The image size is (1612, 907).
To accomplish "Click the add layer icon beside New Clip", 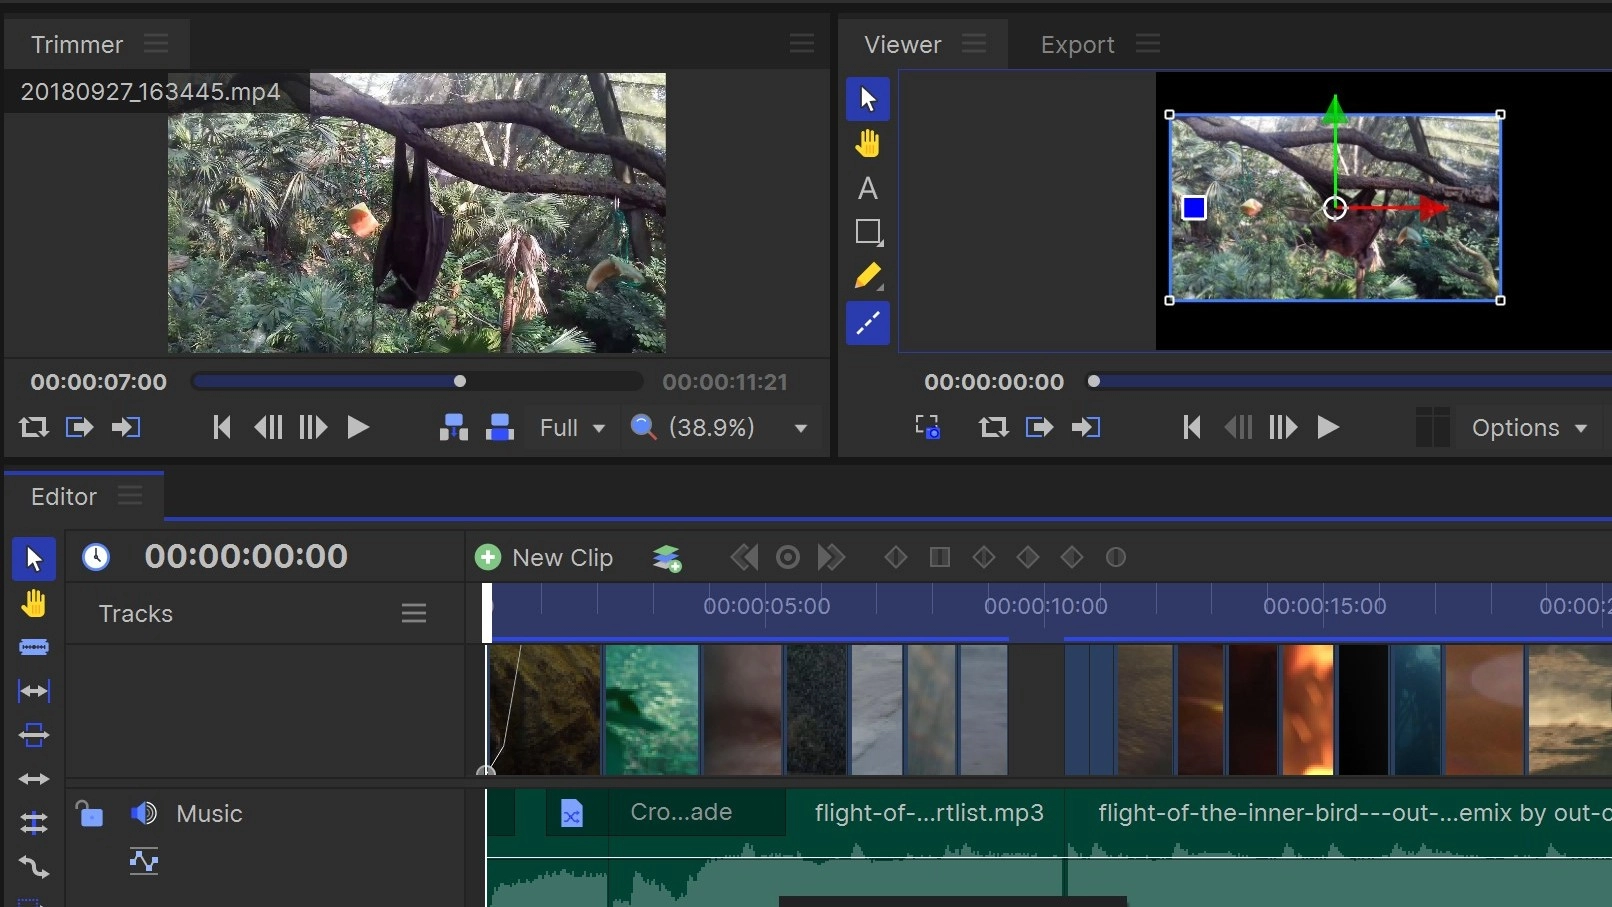I will [667, 558].
